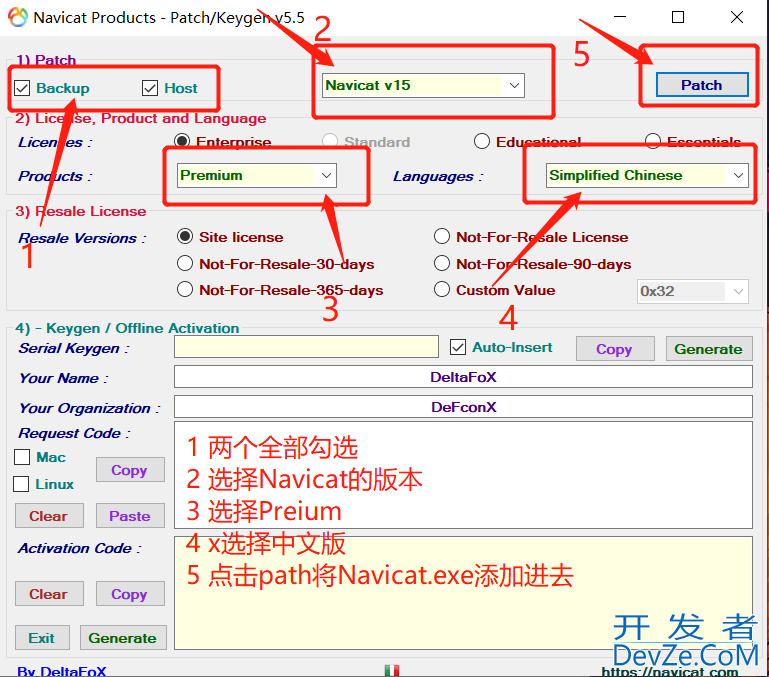769x677 pixels.
Task: Select the Essentials license radio button
Action: coord(653,141)
